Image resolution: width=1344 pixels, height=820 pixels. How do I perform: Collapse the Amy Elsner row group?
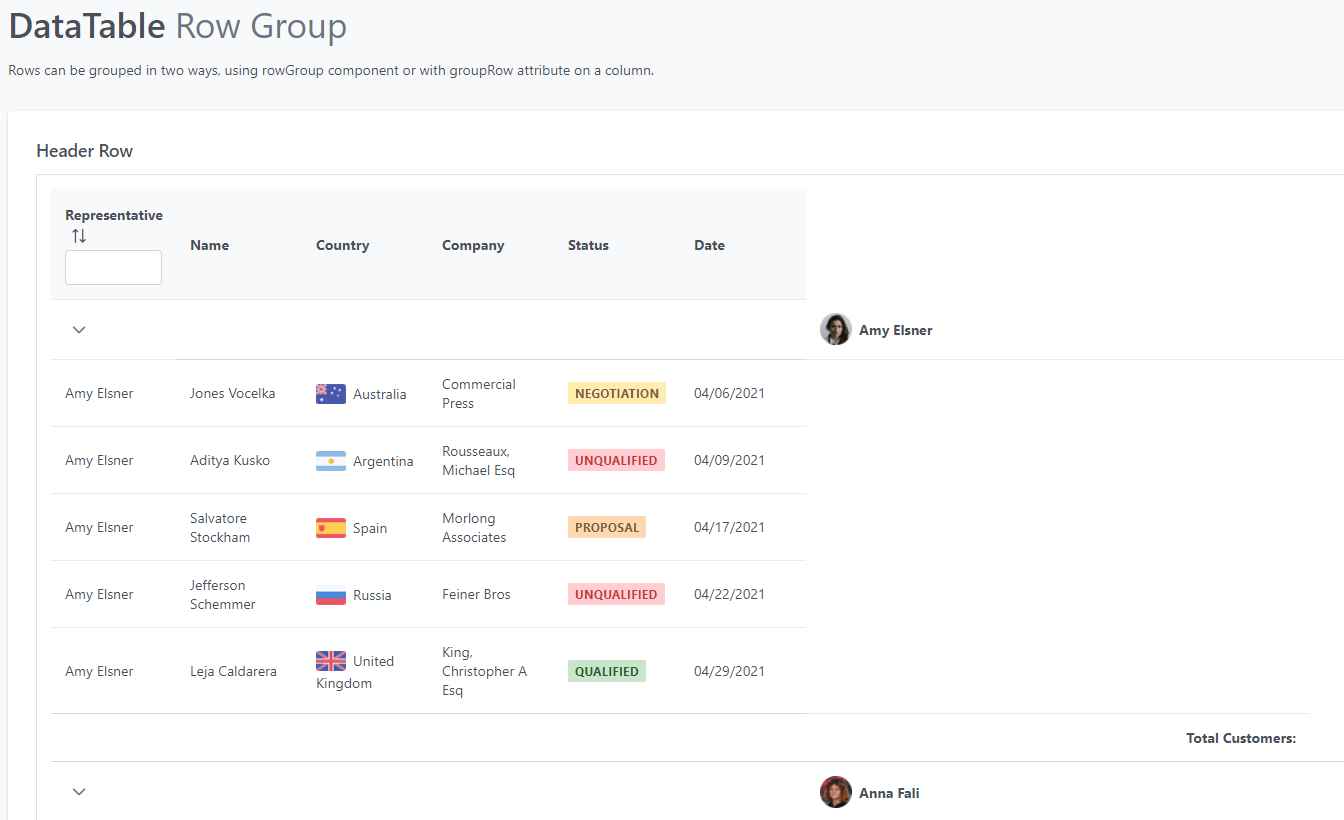coord(79,329)
